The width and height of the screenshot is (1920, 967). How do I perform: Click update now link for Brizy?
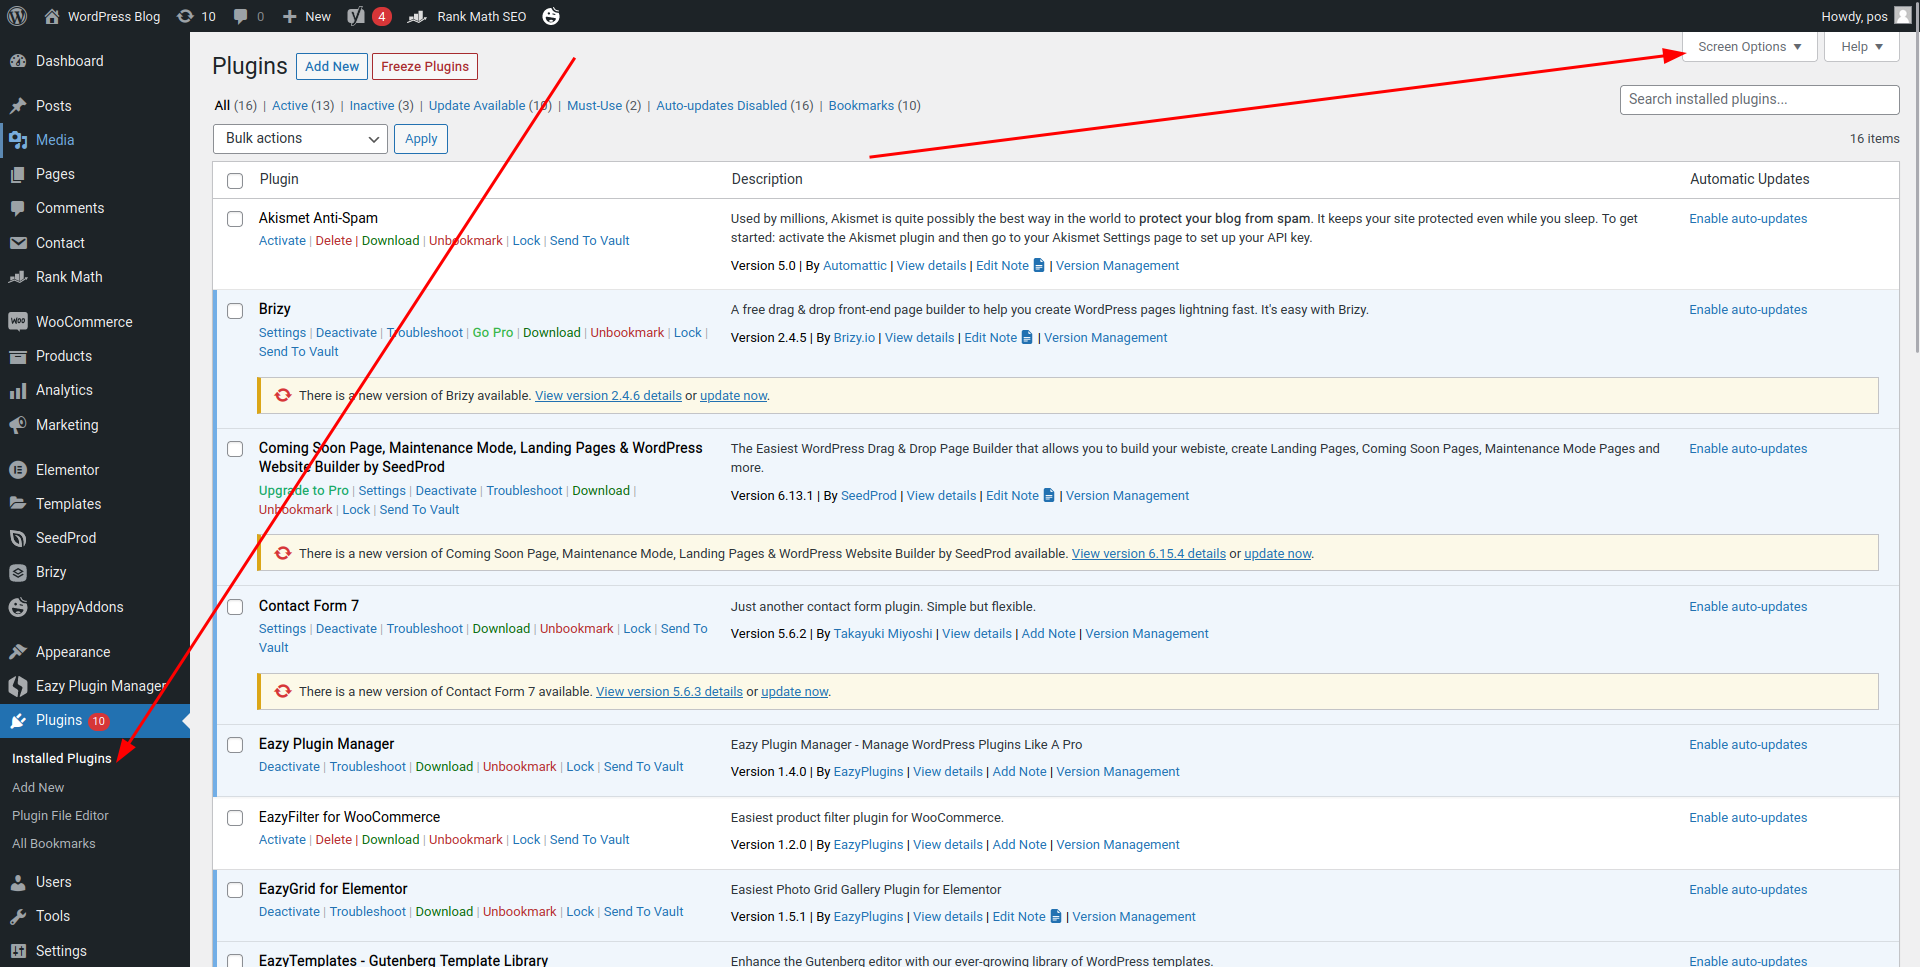coord(733,396)
